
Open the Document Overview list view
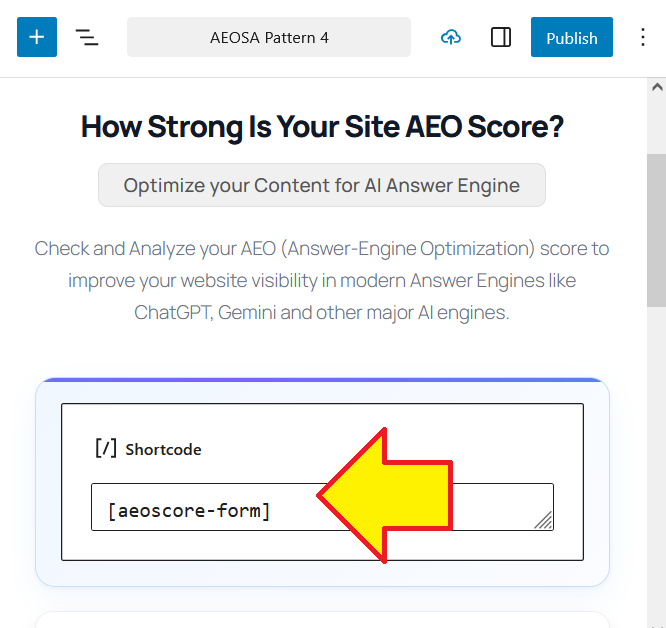point(87,38)
